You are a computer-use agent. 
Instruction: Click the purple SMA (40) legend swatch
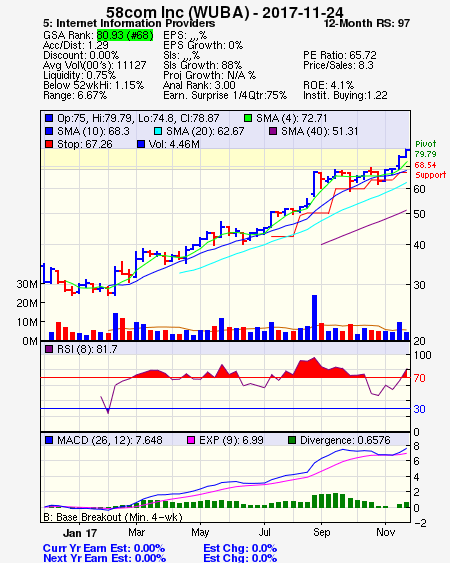(x=273, y=131)
